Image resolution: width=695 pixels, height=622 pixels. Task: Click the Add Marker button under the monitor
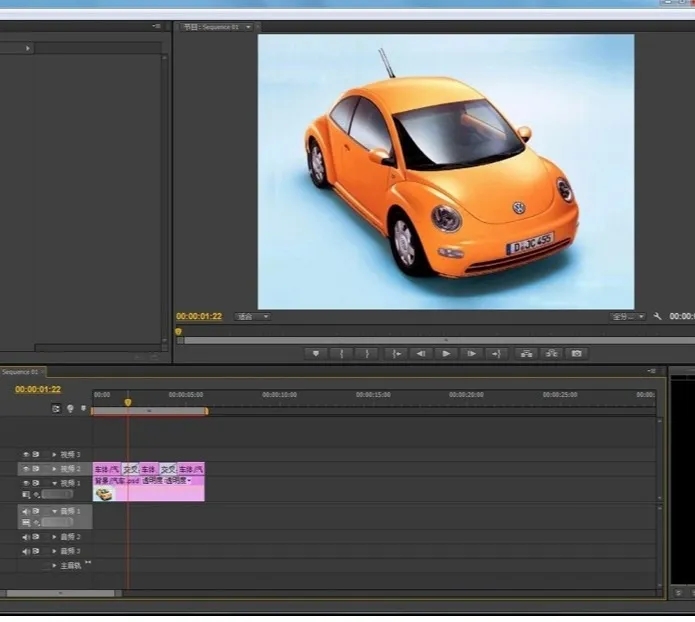point(317,353)
